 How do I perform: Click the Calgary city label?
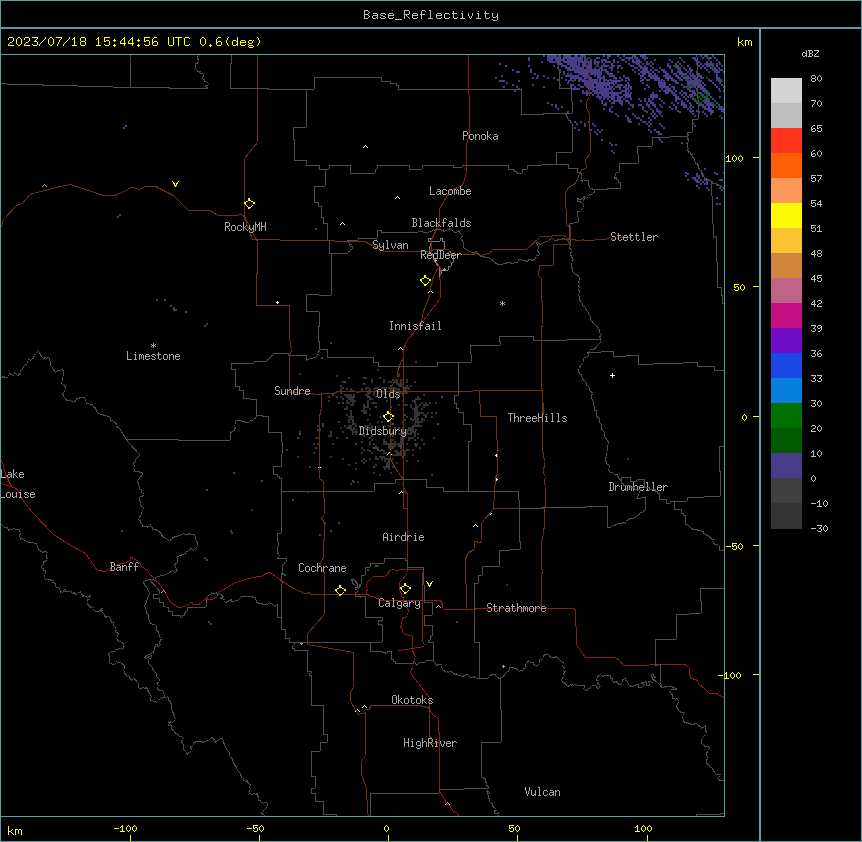point(399,603)
